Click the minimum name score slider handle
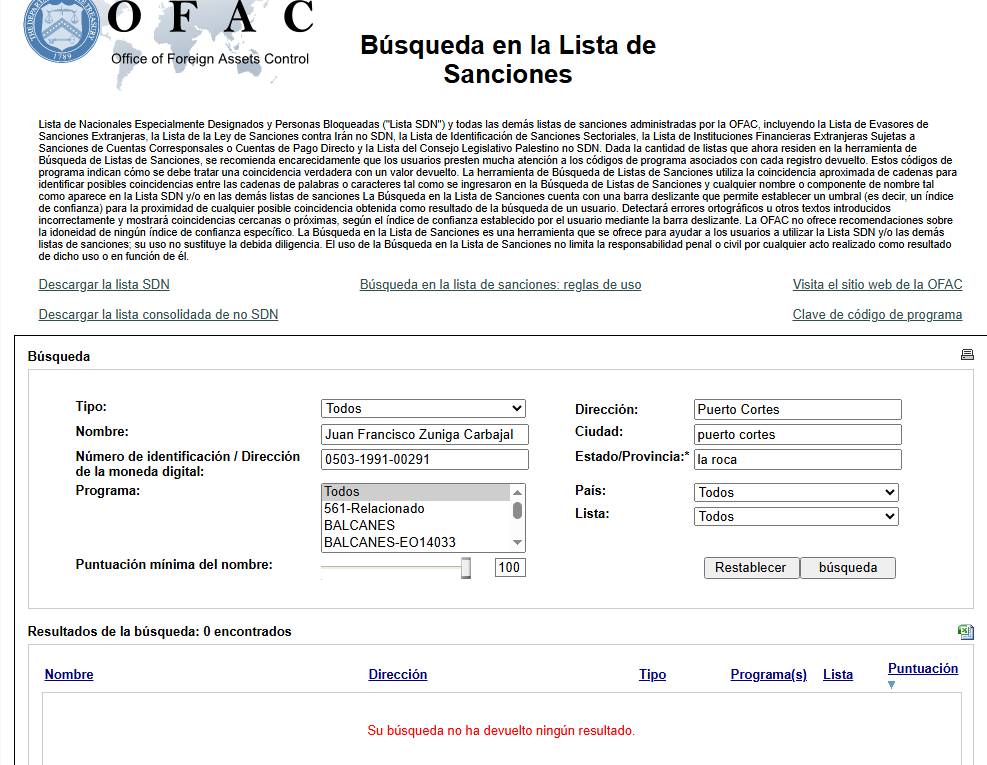Viewport: 987px width, 765px height. (x=465, y=568)
